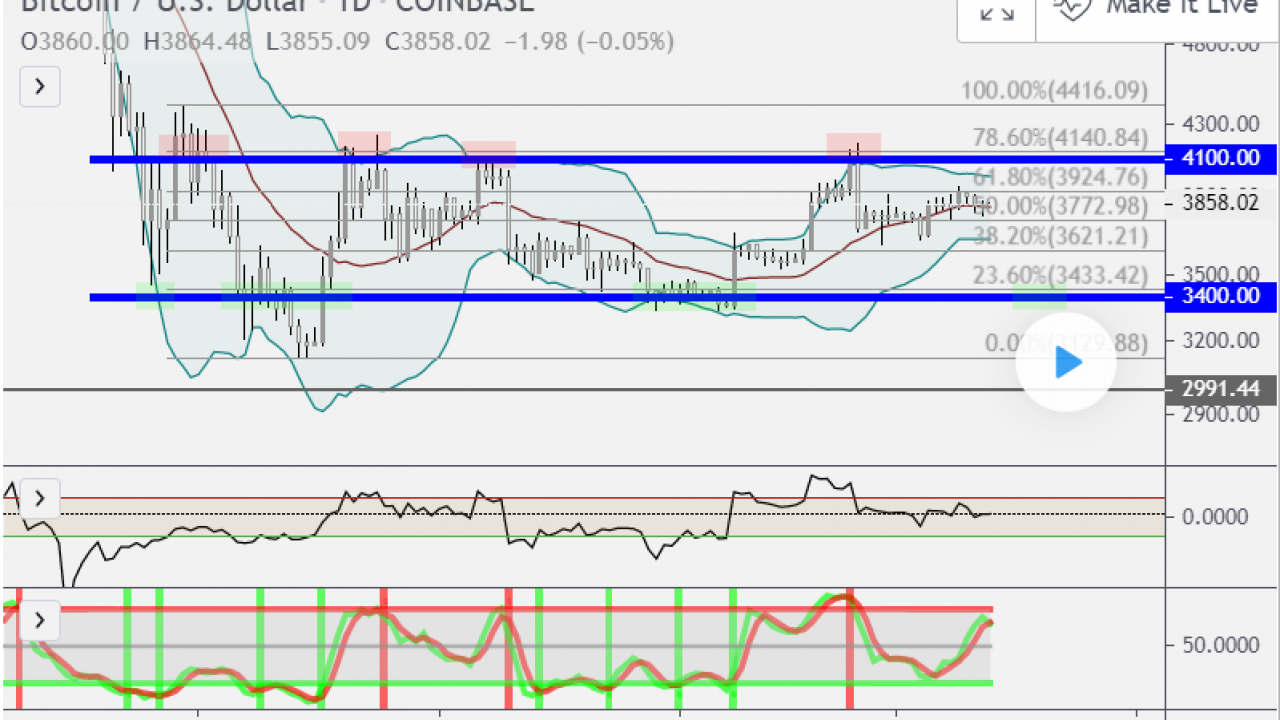Start the chart replay with the blue play button
This screenshot has height=720, width=1280.
(1068, 362)
